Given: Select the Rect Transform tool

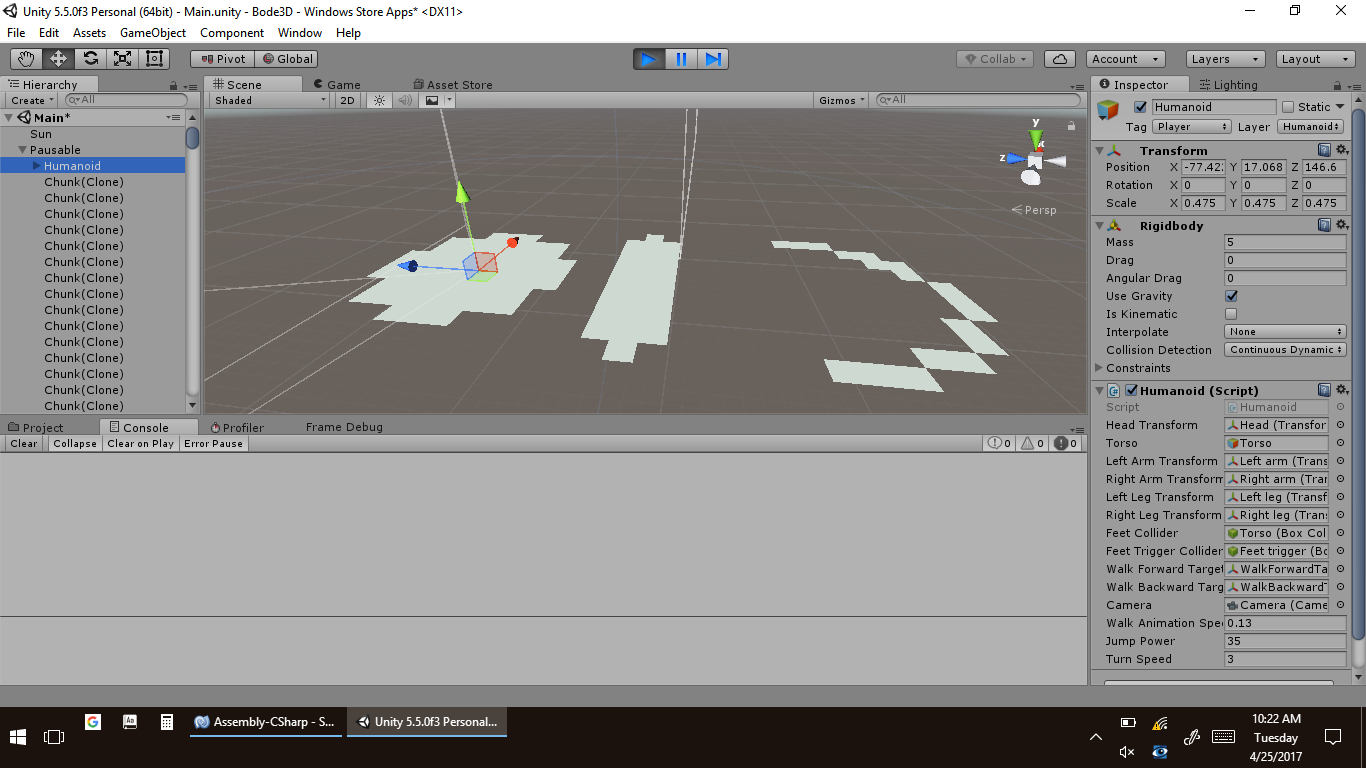Looking at the screenshot, I should [154, 59].
